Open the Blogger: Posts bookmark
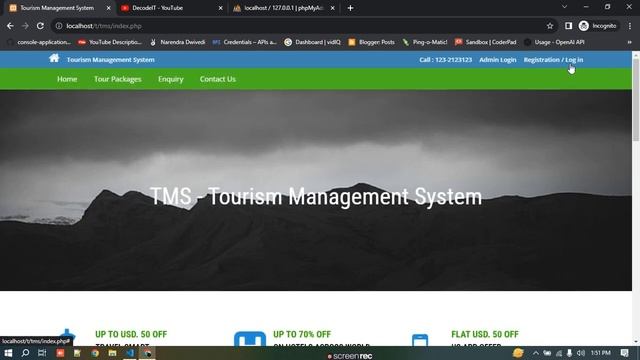Viewport: 640px width, 360px height. point(371,42)
